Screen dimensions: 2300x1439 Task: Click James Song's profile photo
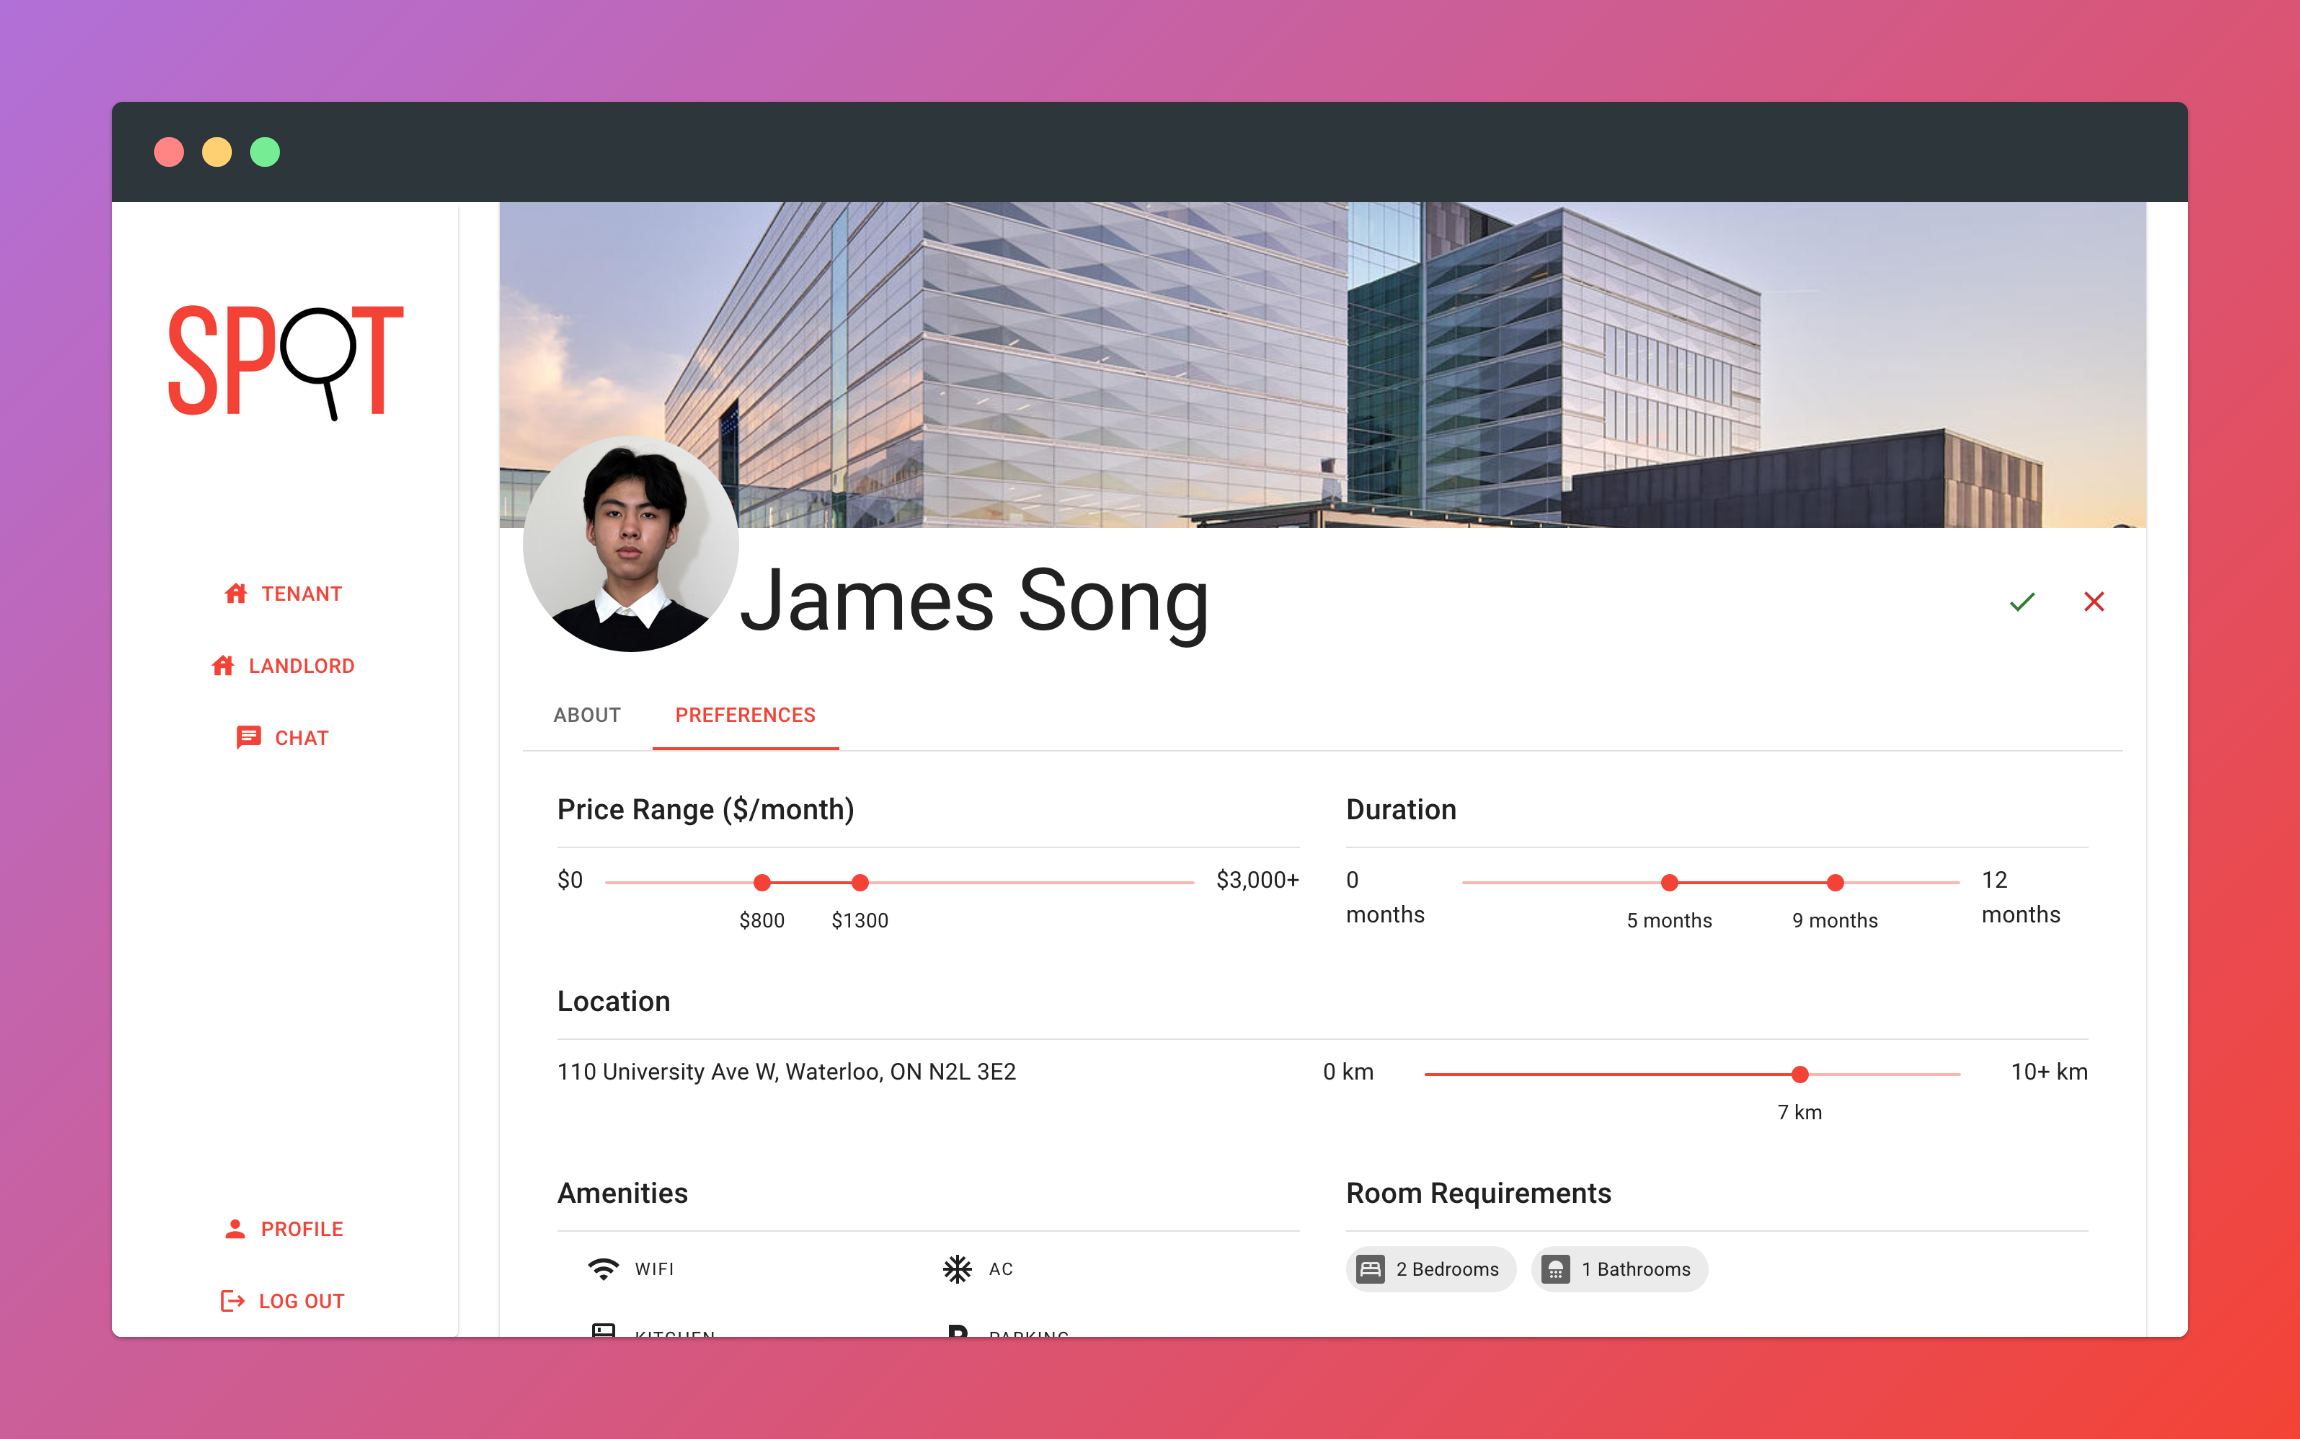coord(630,545)
